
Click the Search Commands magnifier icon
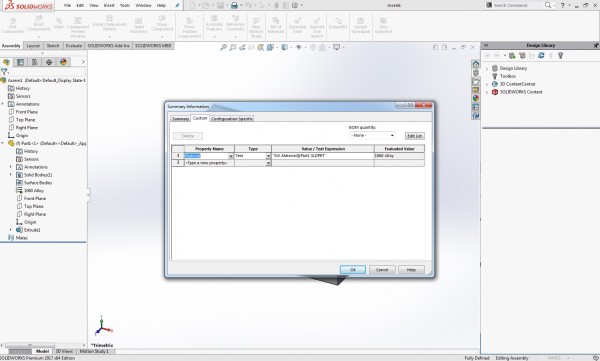click(548, 5)
